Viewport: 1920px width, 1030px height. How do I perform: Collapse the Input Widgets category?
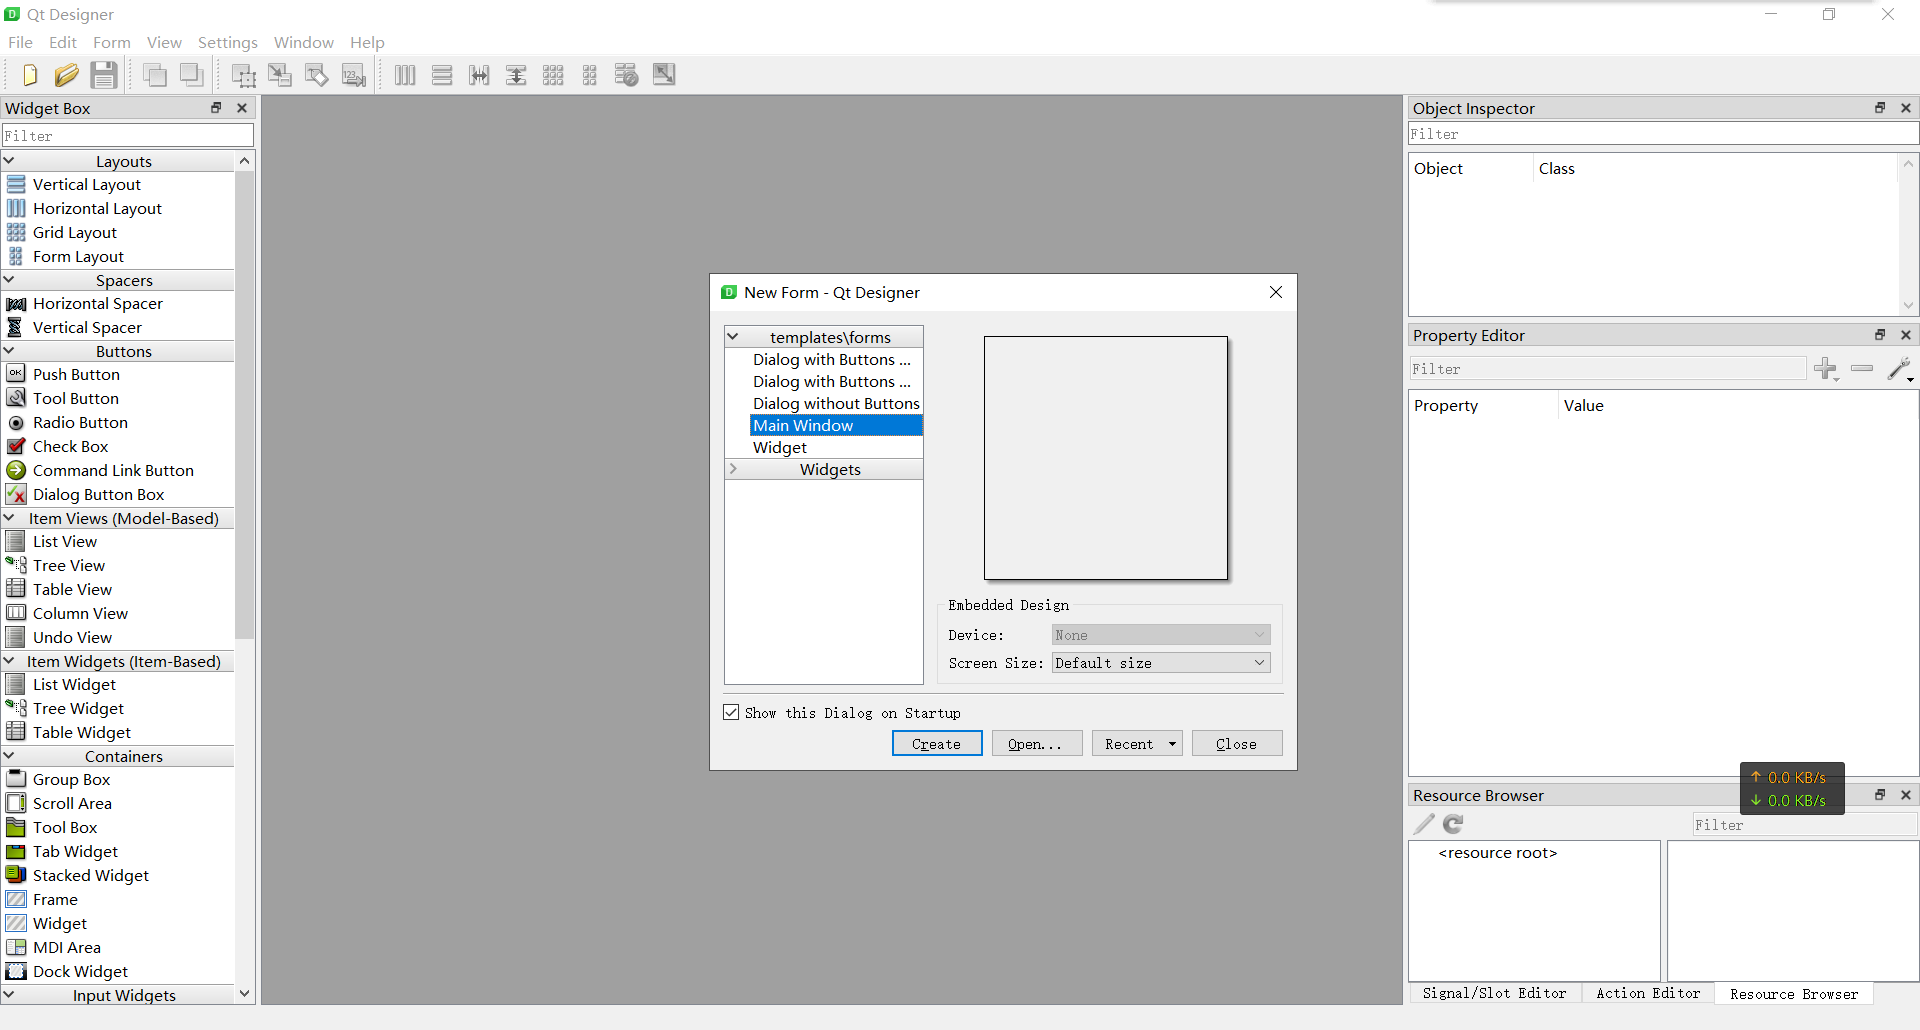9,995
